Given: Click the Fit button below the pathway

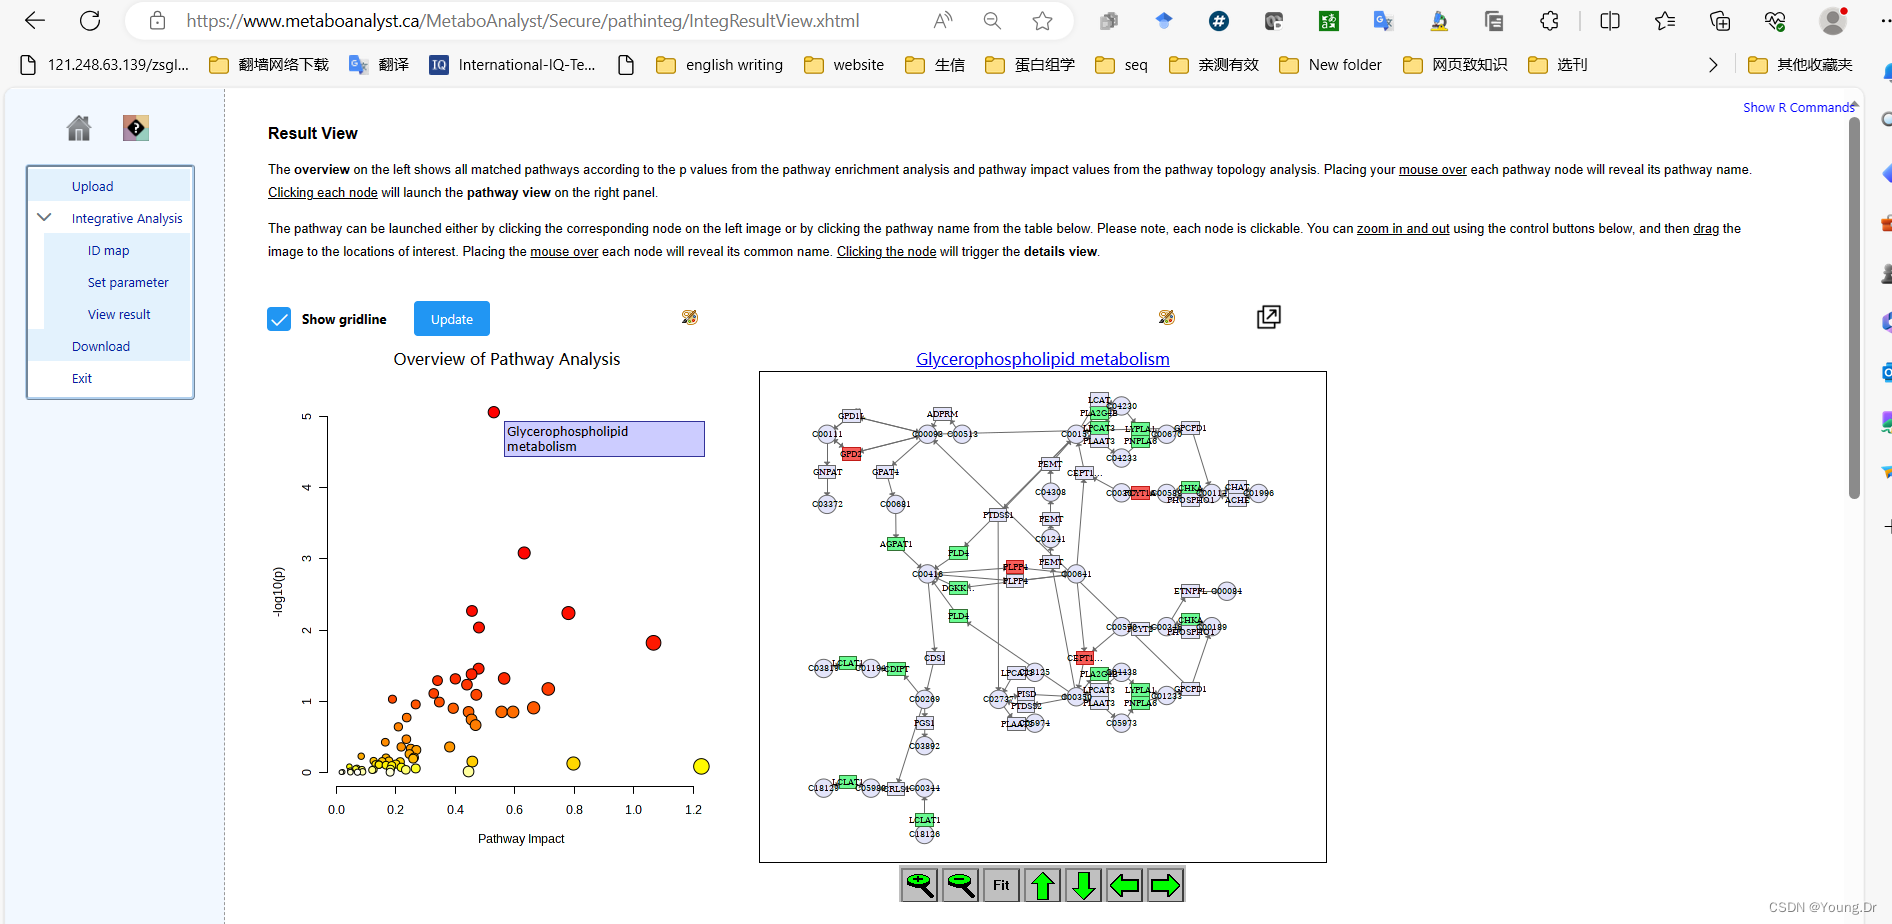Looking at the screenshot, I should click(x=1000, y=884).
